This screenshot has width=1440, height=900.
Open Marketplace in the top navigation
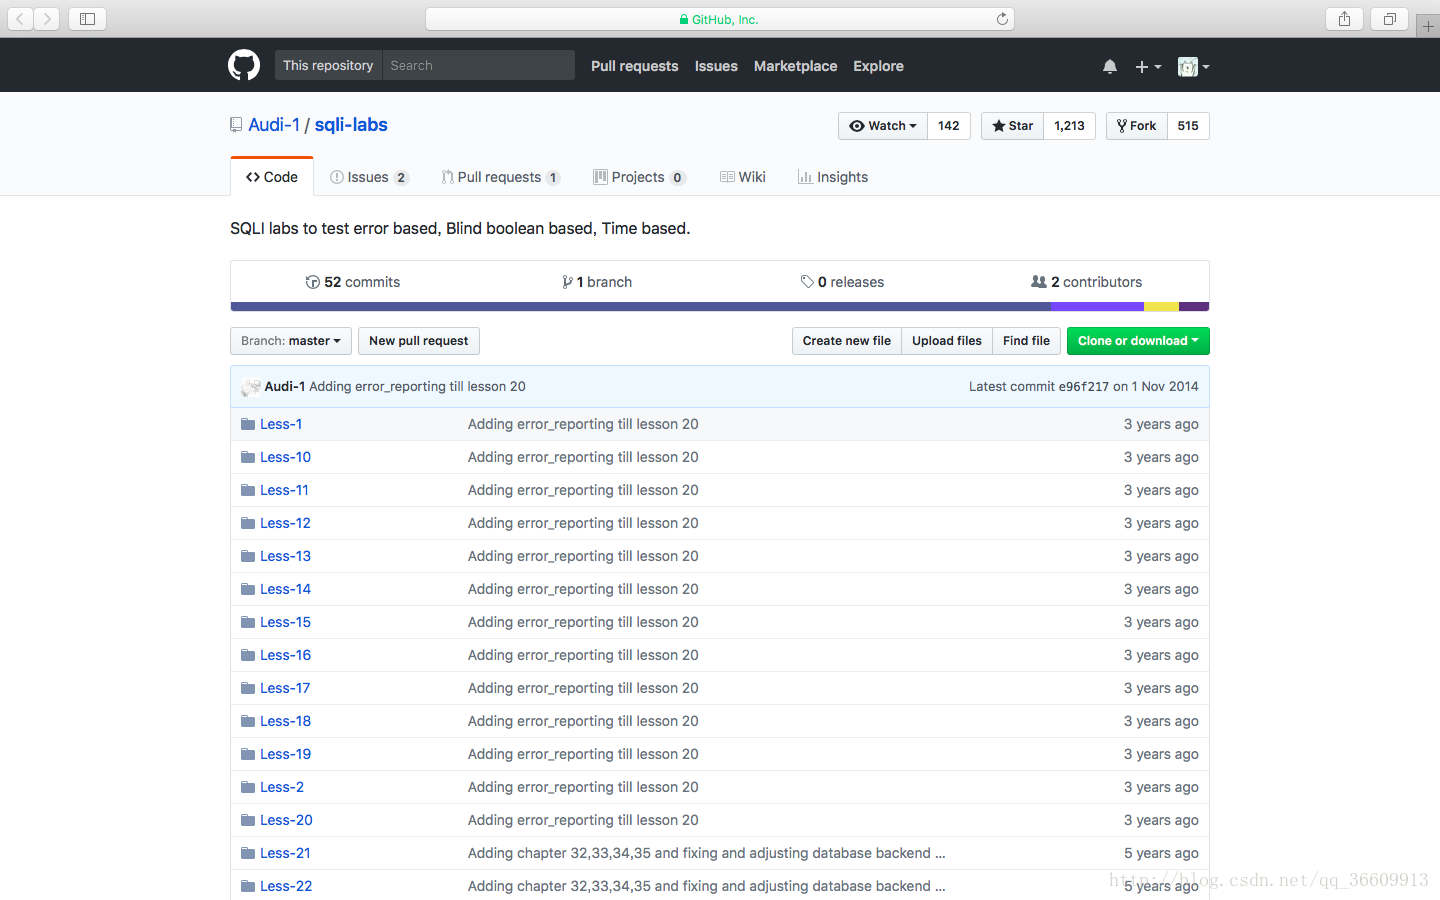point(796,66)
